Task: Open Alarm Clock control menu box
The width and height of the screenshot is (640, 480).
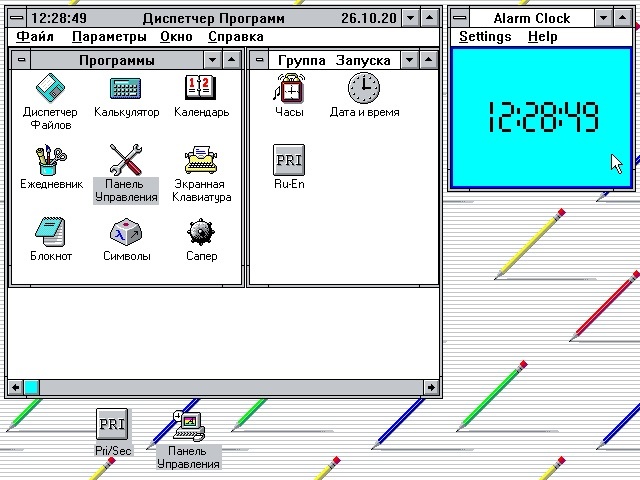Action: tap(460, 18)
